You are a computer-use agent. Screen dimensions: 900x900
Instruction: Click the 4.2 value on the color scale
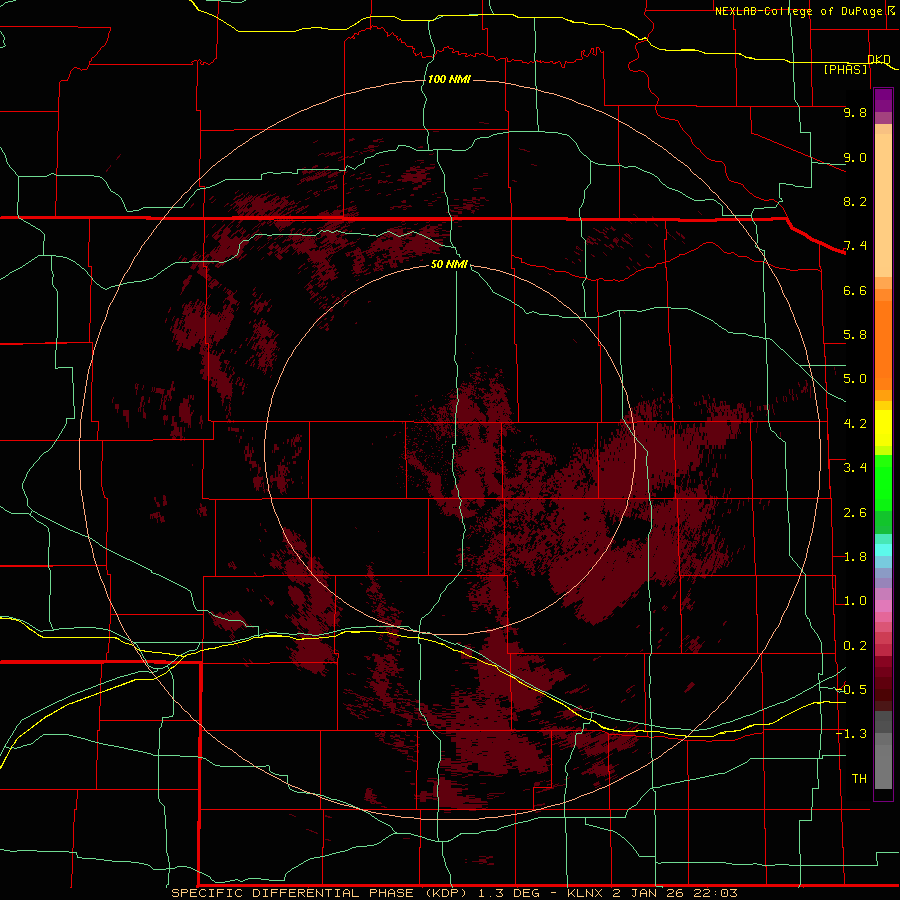pos(855,424)
